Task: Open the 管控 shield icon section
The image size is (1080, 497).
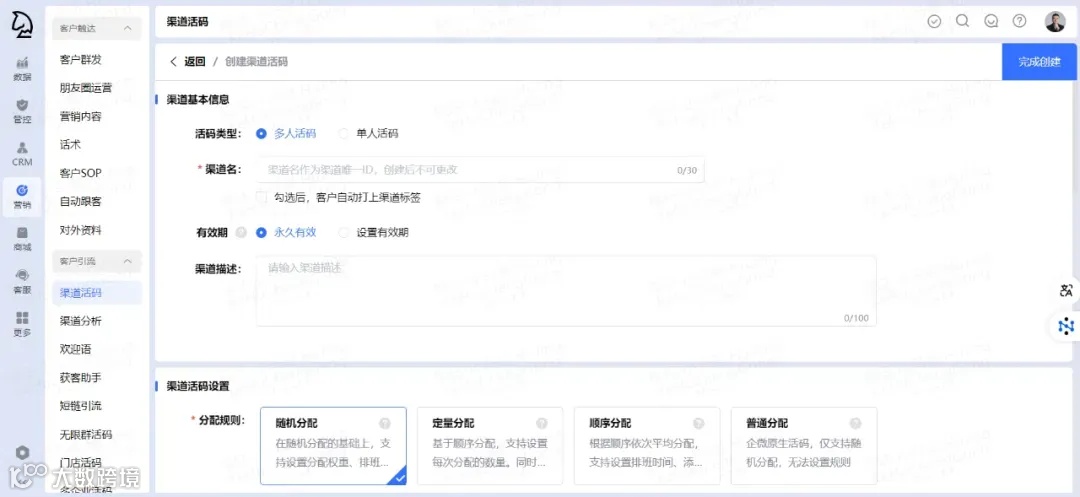Action: [22, 111]
